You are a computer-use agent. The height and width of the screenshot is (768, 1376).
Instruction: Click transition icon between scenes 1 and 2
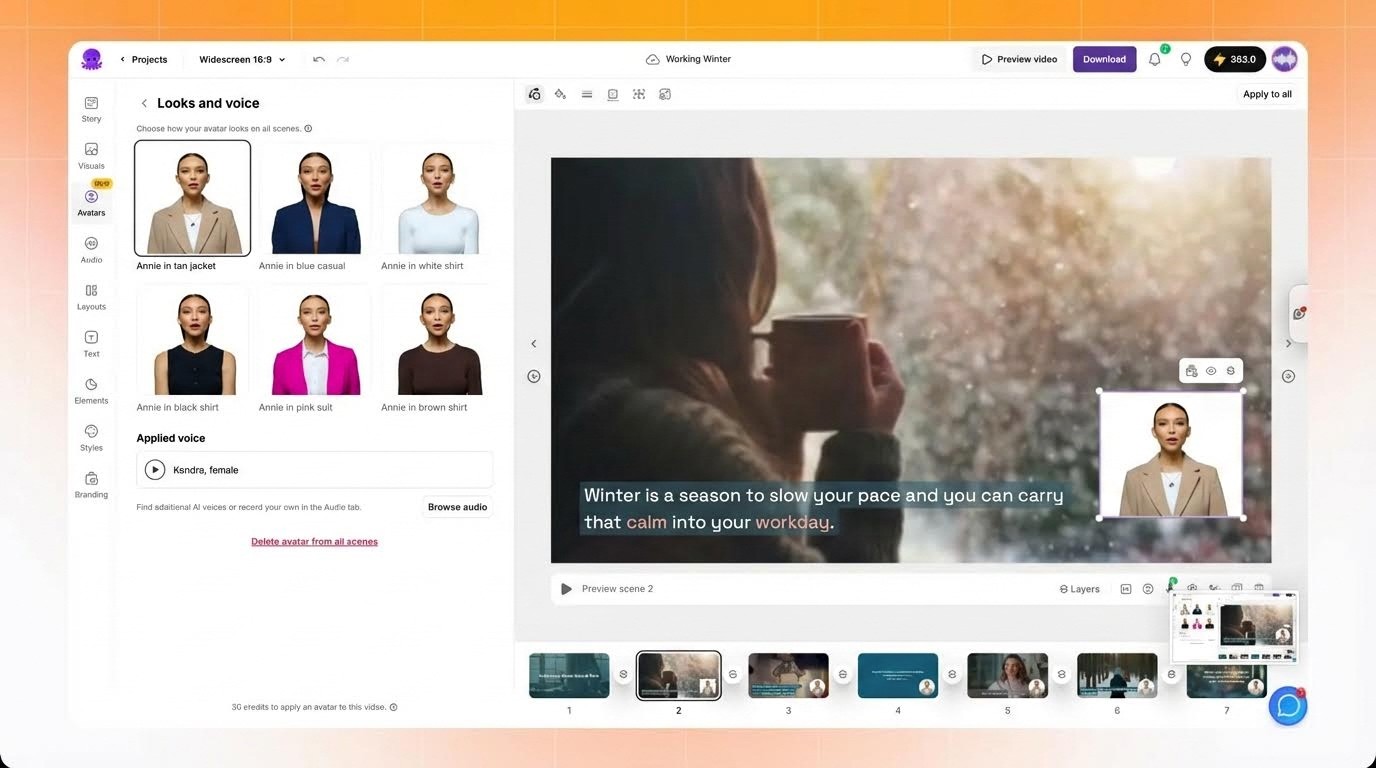pyautogui.click(x=623, y=675)
